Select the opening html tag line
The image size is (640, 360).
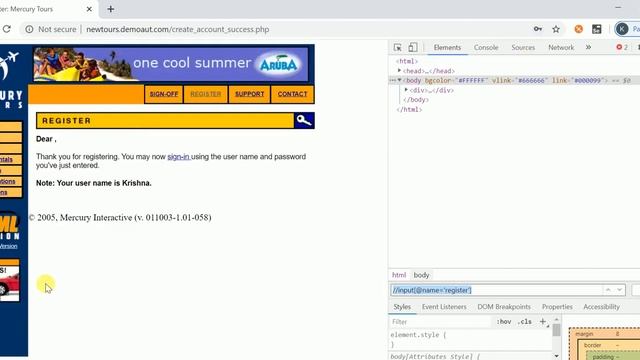click(407, 61)
